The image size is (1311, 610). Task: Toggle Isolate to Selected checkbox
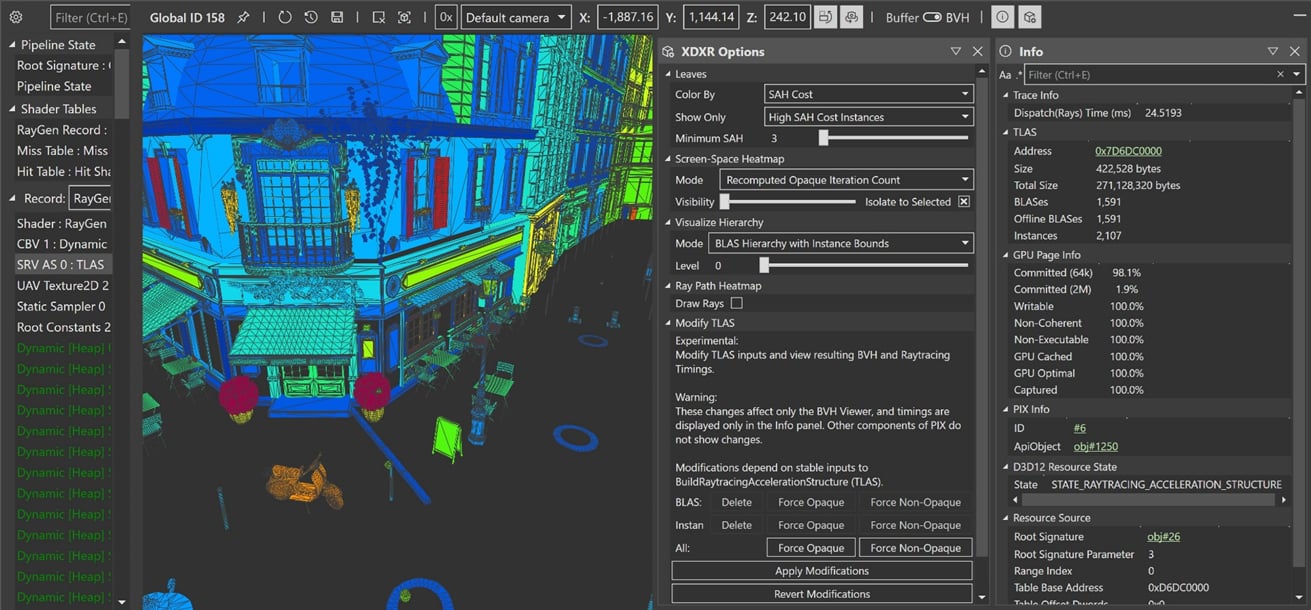click(964, 201)
